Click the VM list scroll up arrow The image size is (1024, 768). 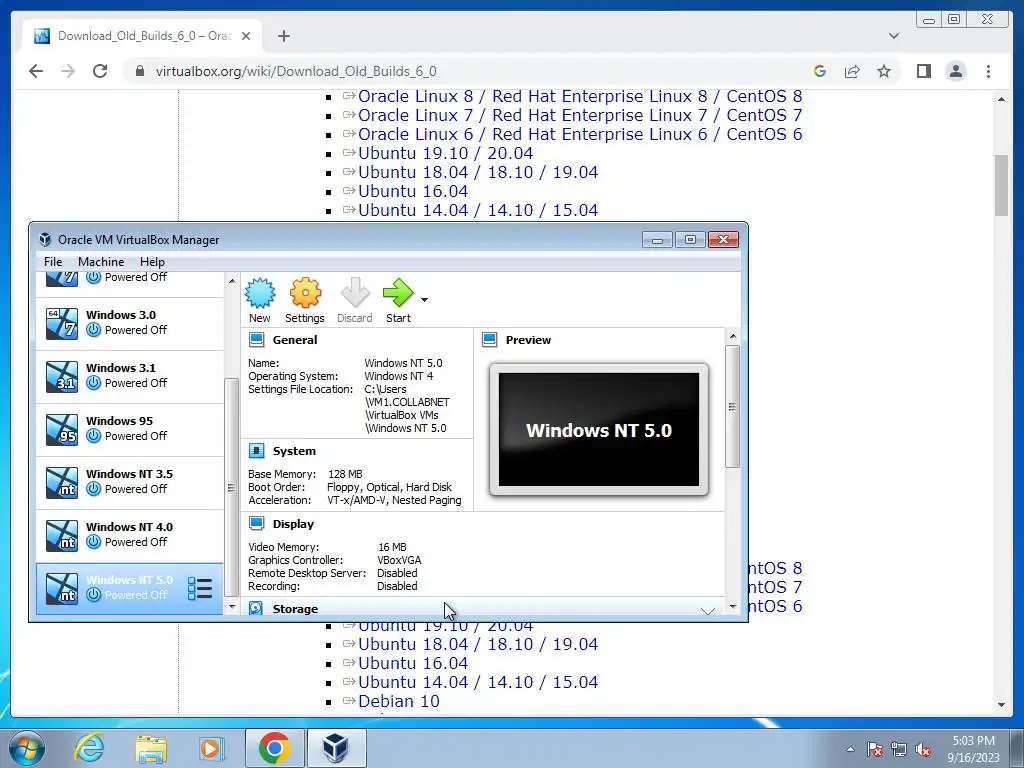(x=231, y=281)
